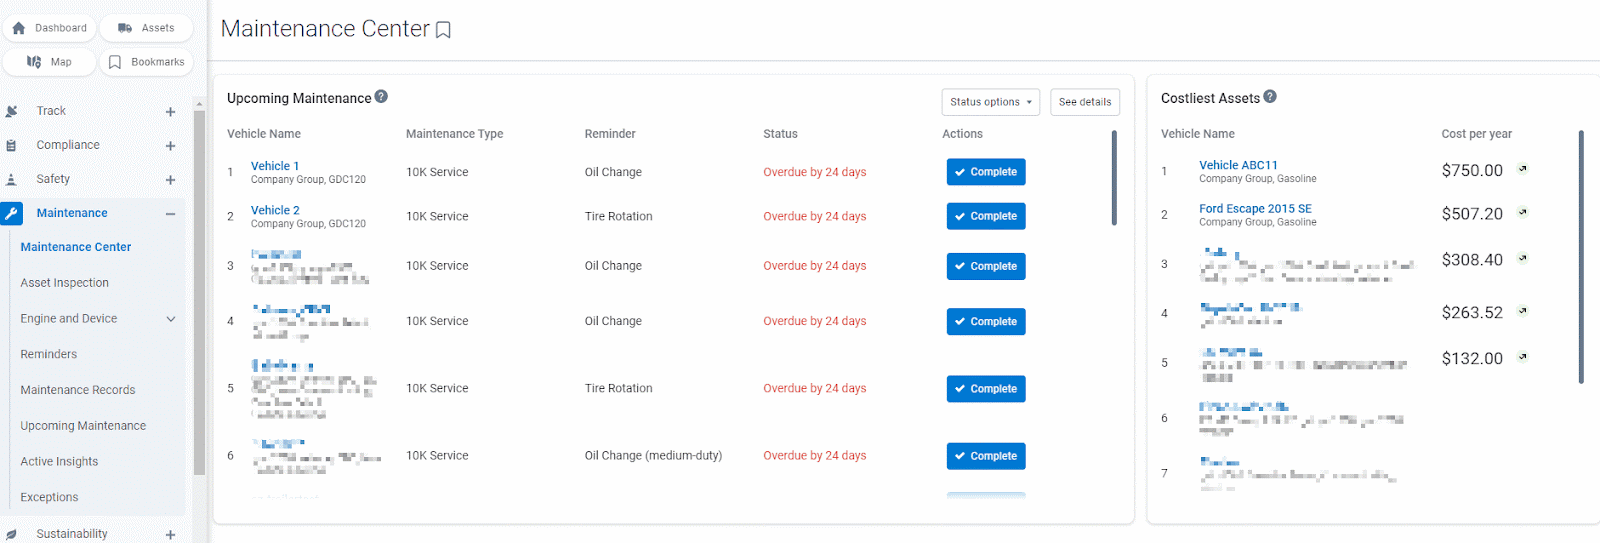Viewport: 1600px width, 543px height.
Task: Click the See details button
Action: [1084, 102]
